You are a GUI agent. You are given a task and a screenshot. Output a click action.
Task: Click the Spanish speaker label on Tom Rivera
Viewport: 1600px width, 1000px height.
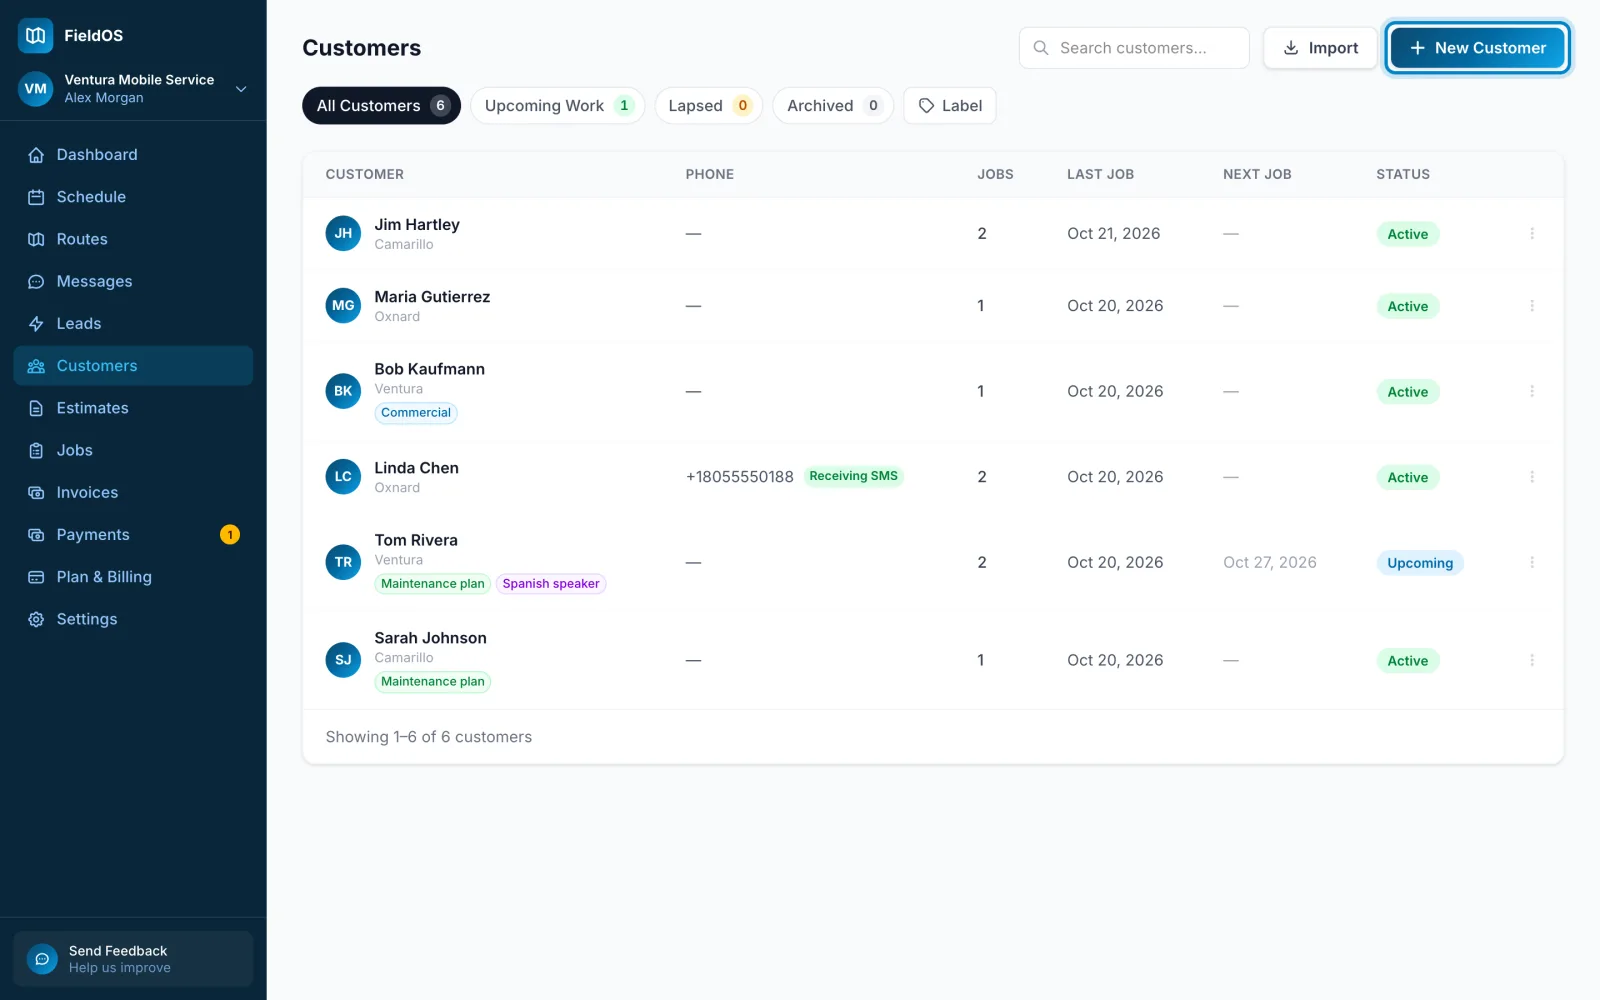pos(551,584)
